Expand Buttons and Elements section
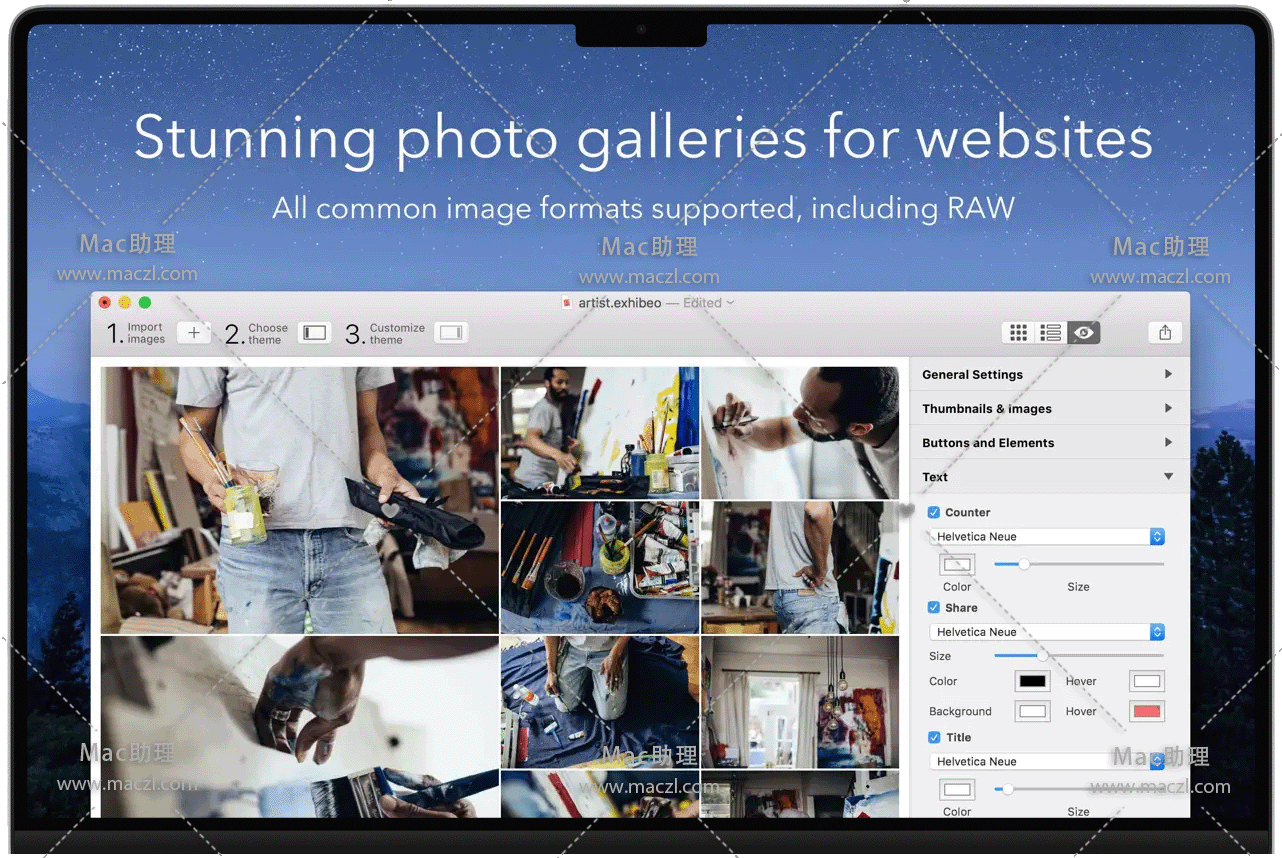 click(1049, 442)
